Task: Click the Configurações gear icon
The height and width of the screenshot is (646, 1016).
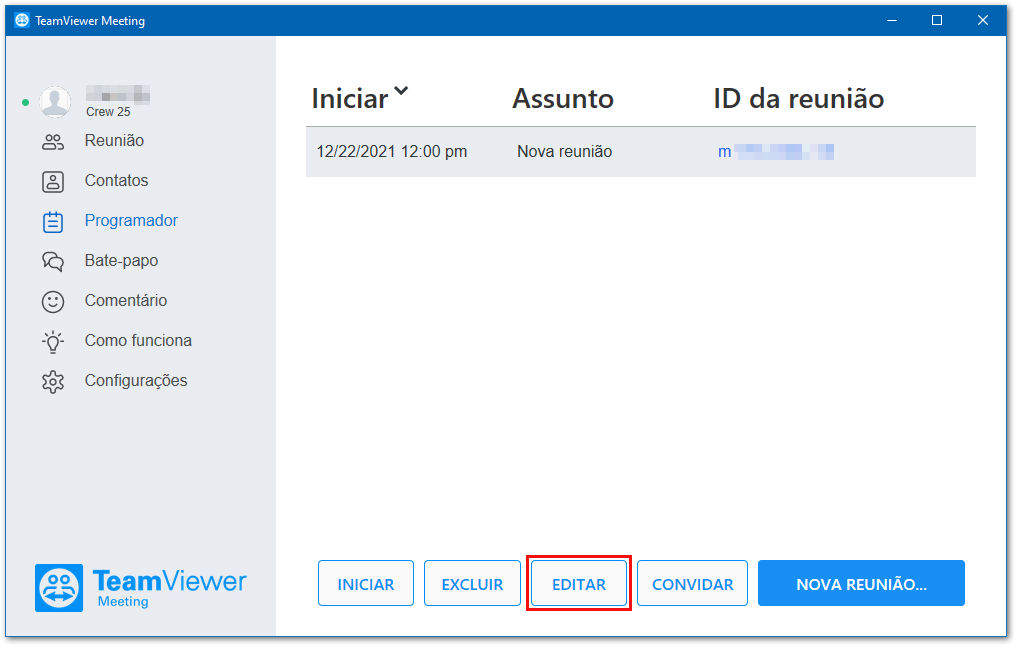Action: (x=53, y=382)
